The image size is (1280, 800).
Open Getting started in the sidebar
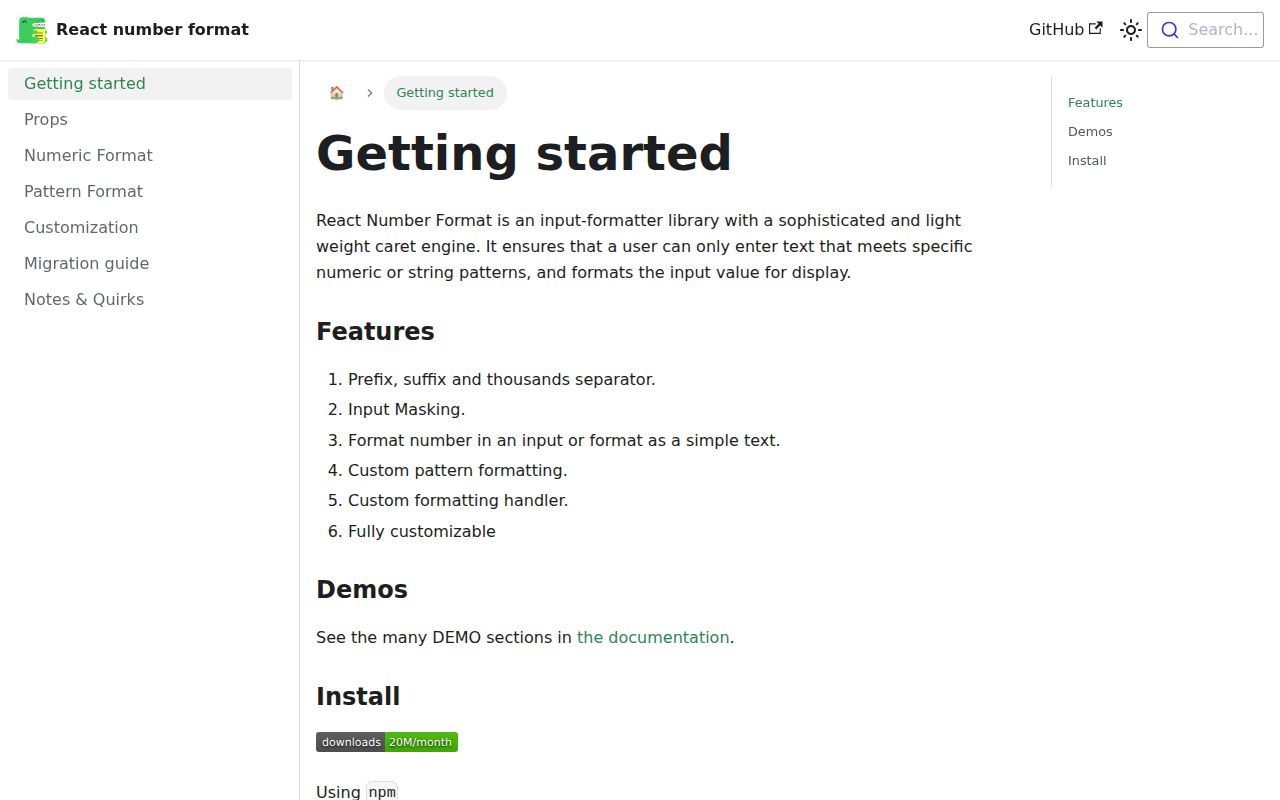point(150,84)
